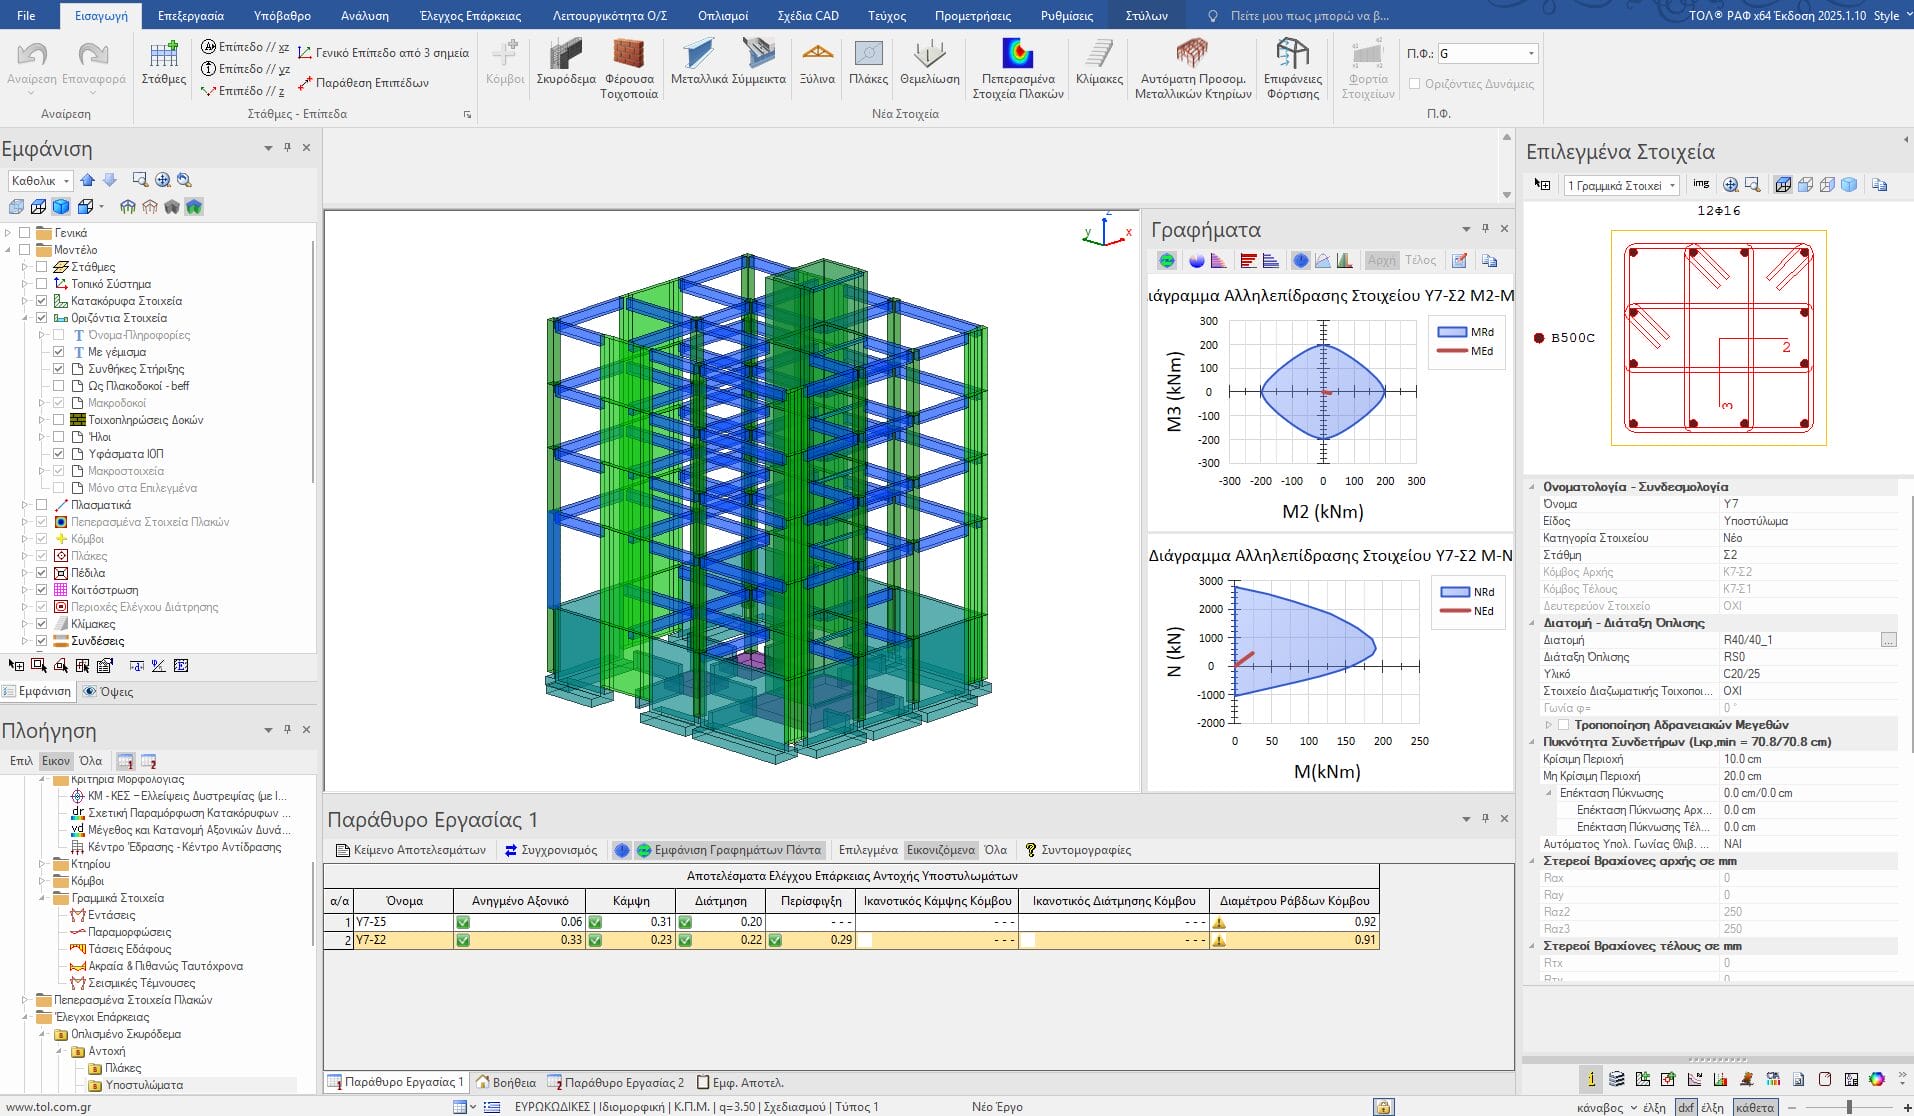
Task: Uncheck the Κατακόρυφα Στοιχεία checkbox
Action: coord(42,301)
